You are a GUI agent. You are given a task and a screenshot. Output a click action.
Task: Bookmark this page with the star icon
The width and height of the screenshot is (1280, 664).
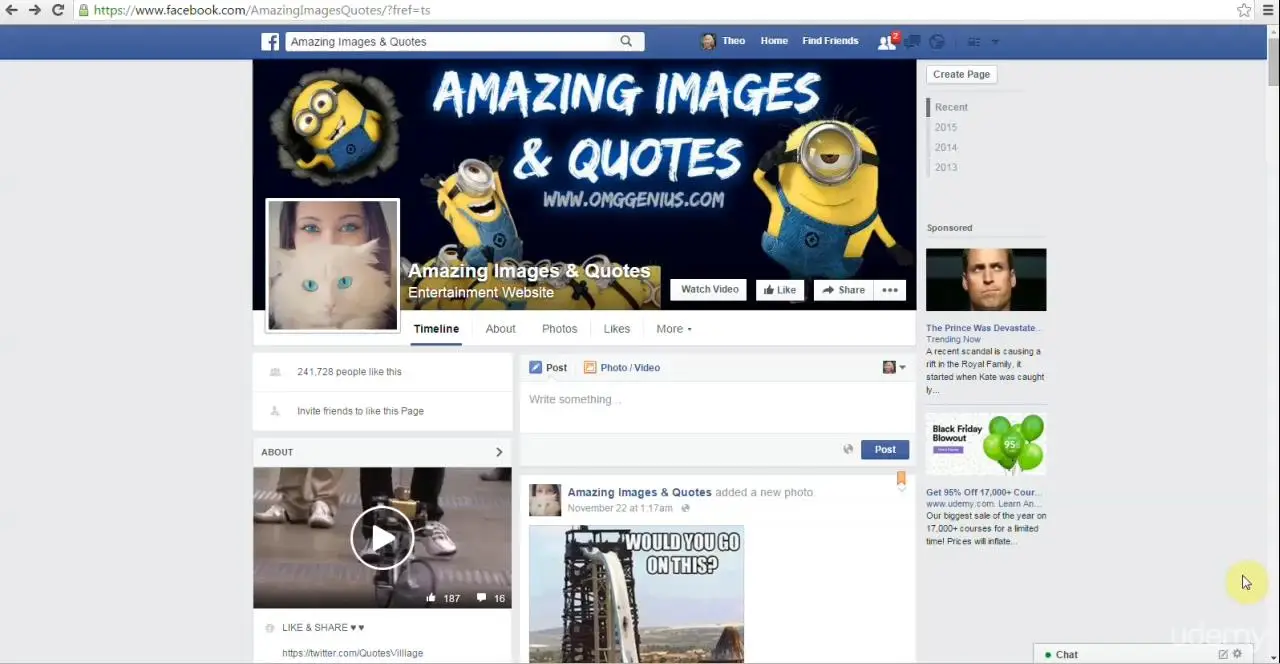coord(1244,10)
